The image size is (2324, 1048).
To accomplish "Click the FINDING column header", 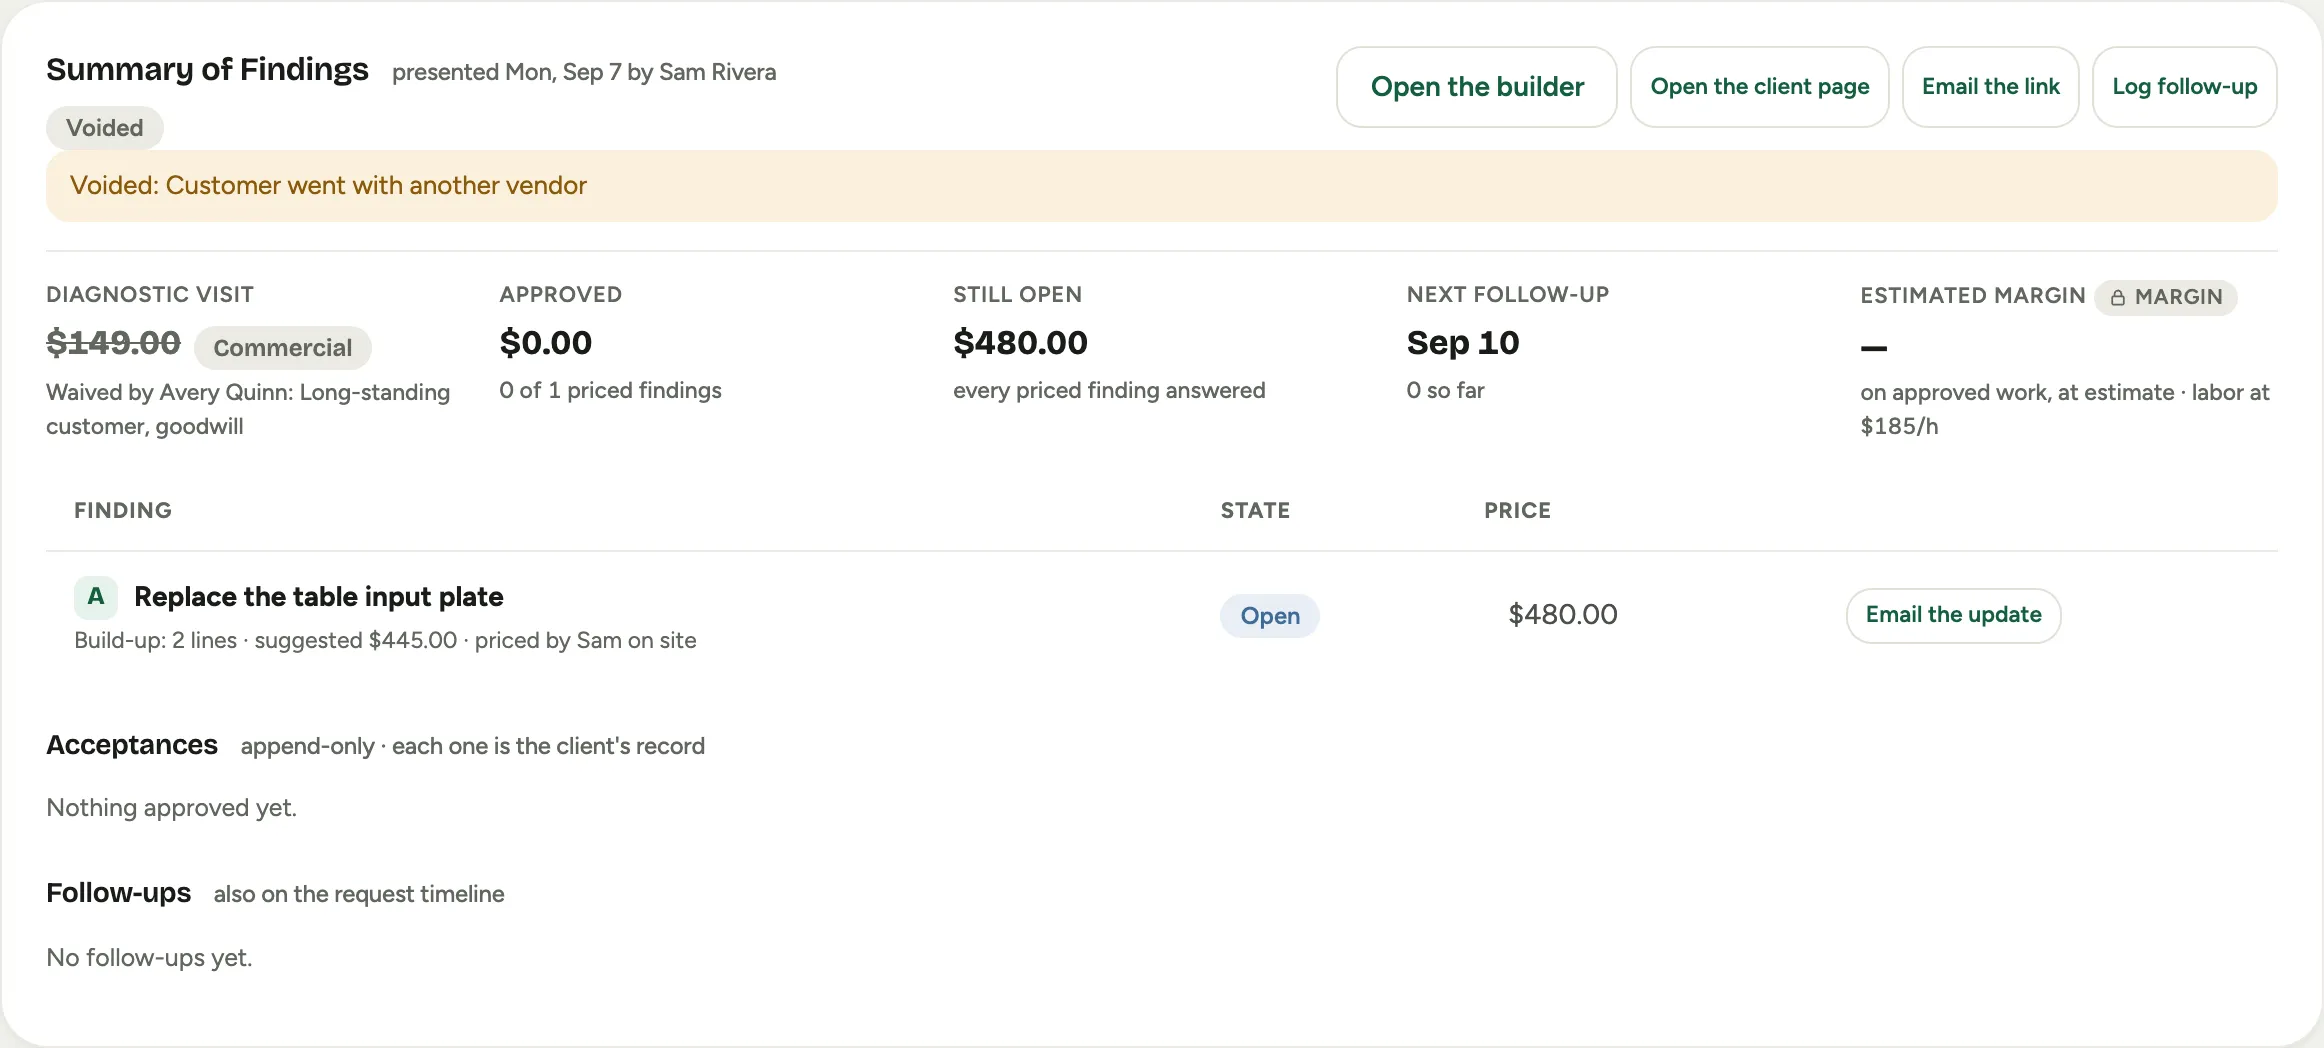I will [123, 511].
